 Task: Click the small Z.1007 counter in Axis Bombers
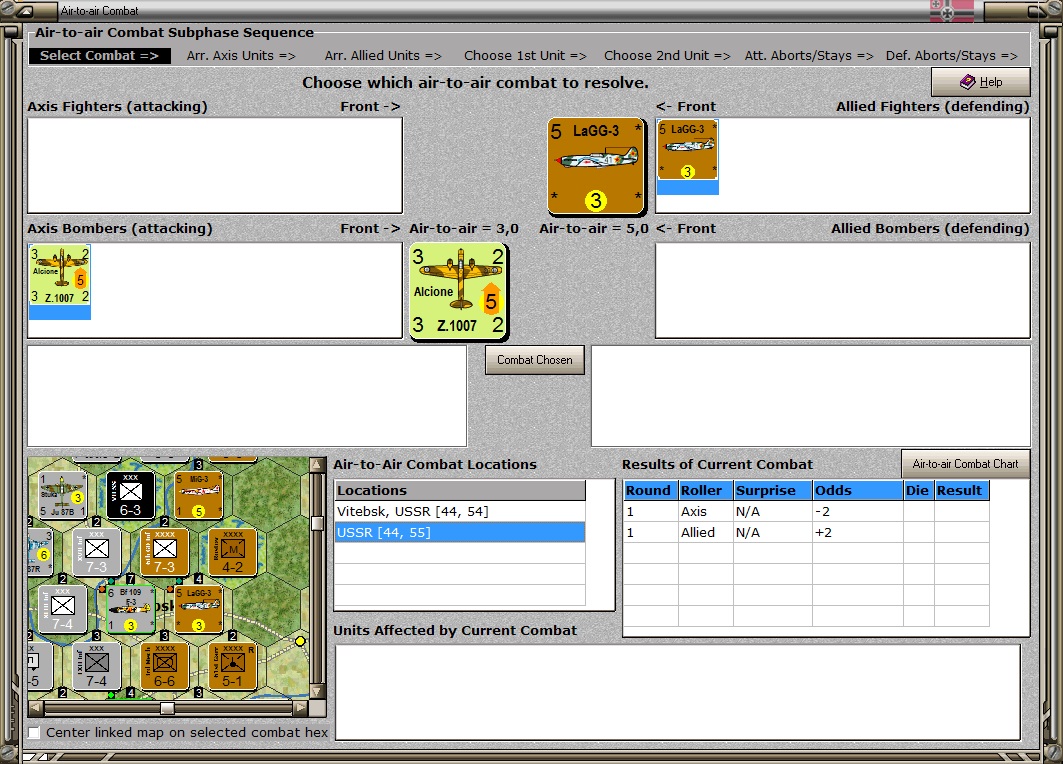point(60,275)
